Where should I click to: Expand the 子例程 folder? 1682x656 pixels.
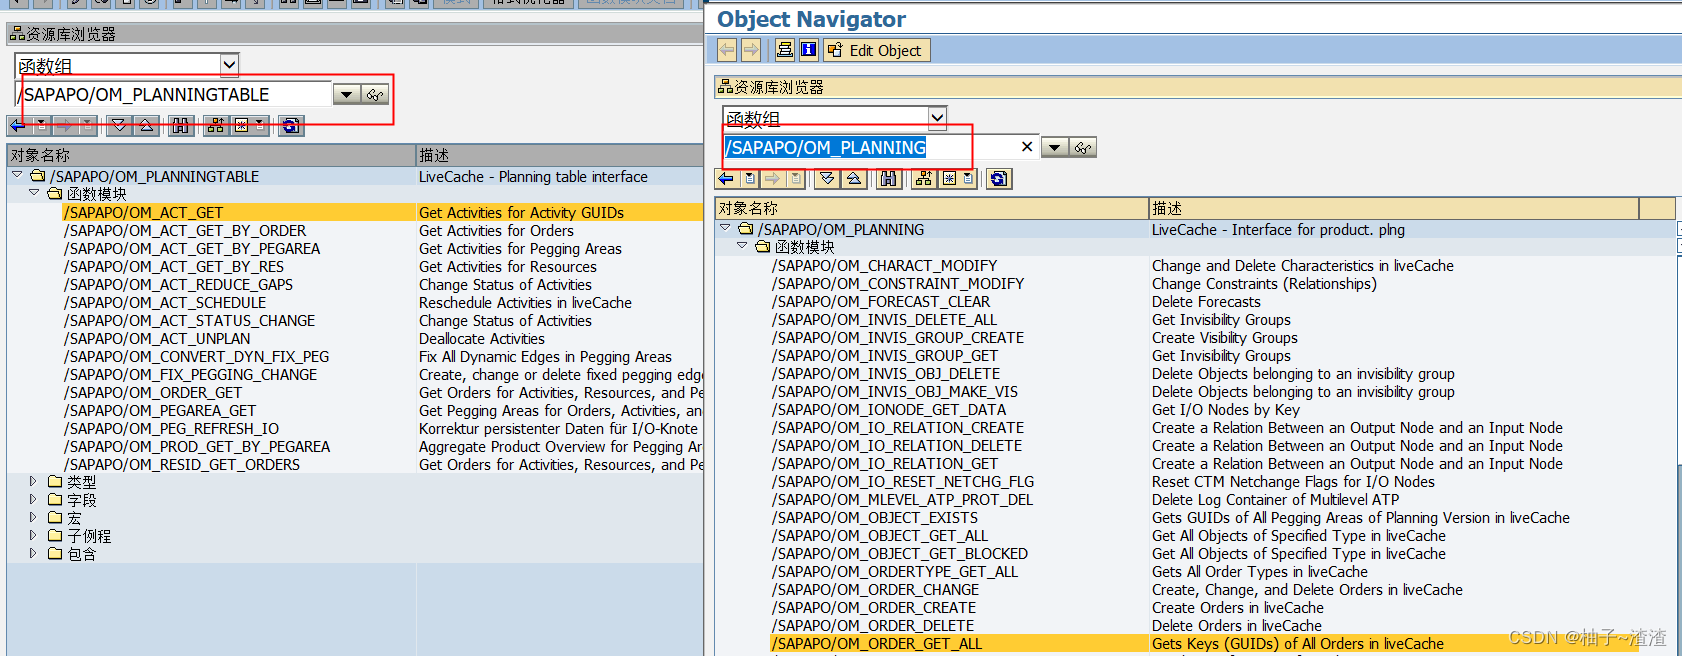pos(33,536)
